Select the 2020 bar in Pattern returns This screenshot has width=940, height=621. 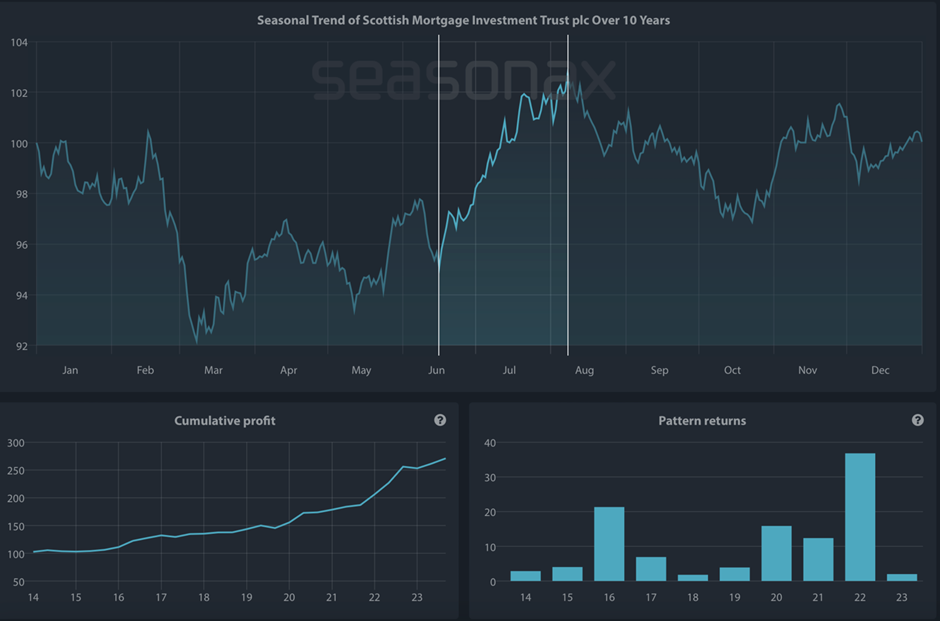pos(776,554)
